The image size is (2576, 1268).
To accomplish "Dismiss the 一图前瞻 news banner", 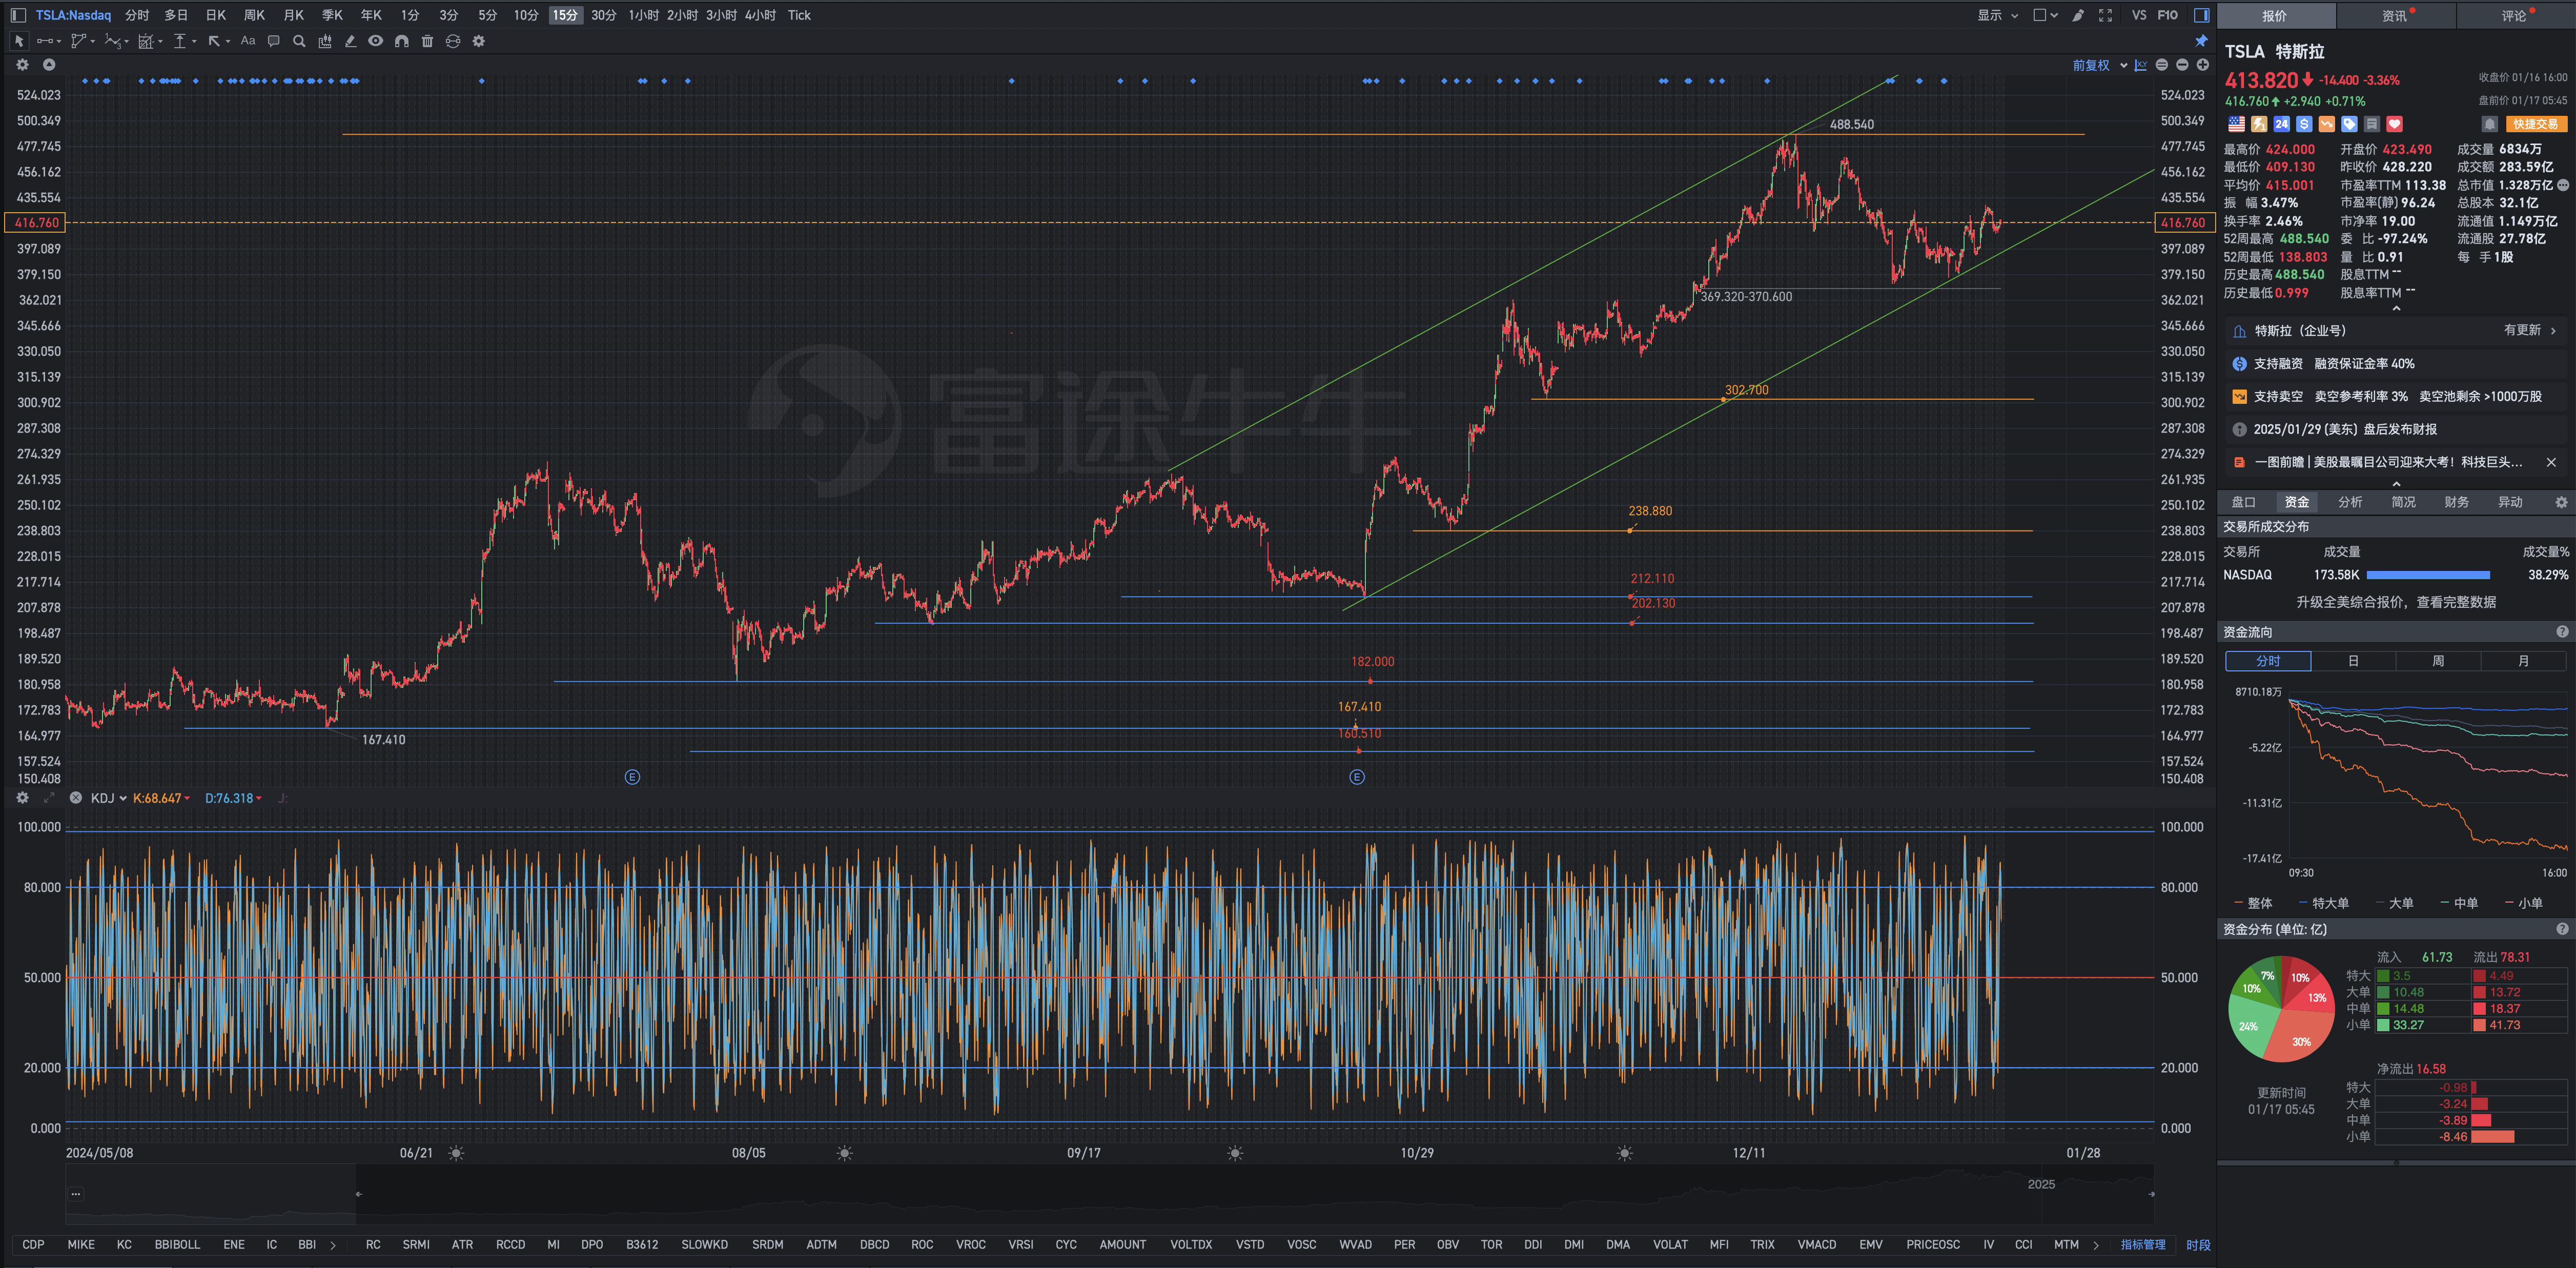I will coord(2551,462).
